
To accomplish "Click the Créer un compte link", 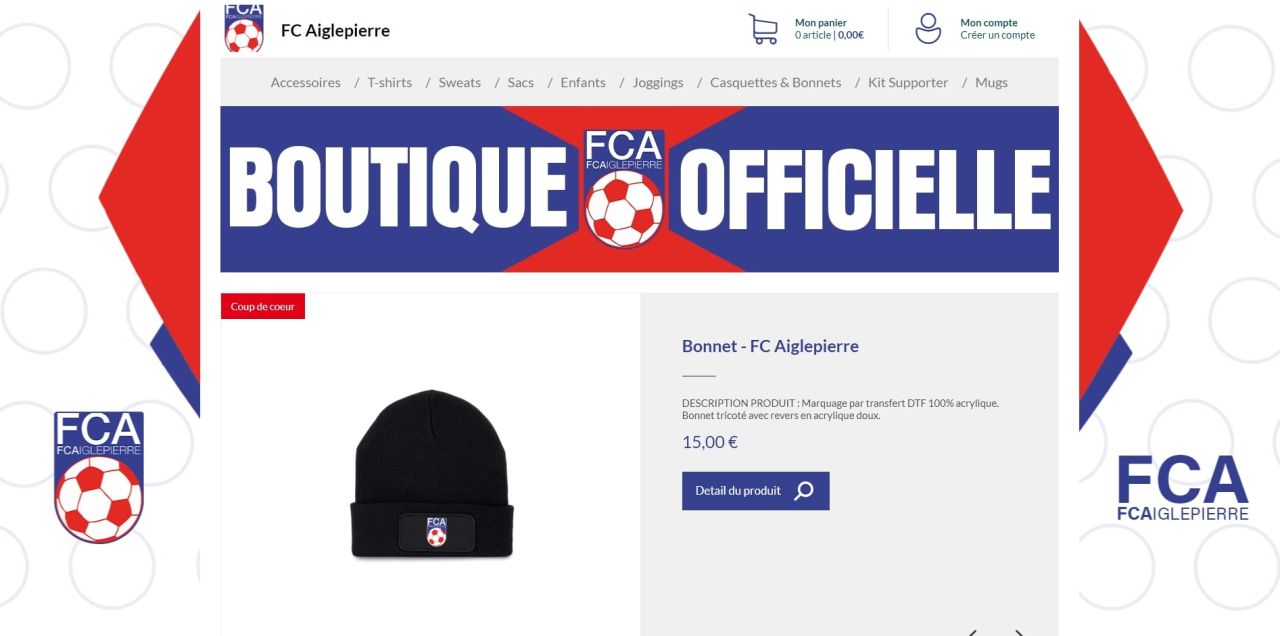I will coord(997,35).
